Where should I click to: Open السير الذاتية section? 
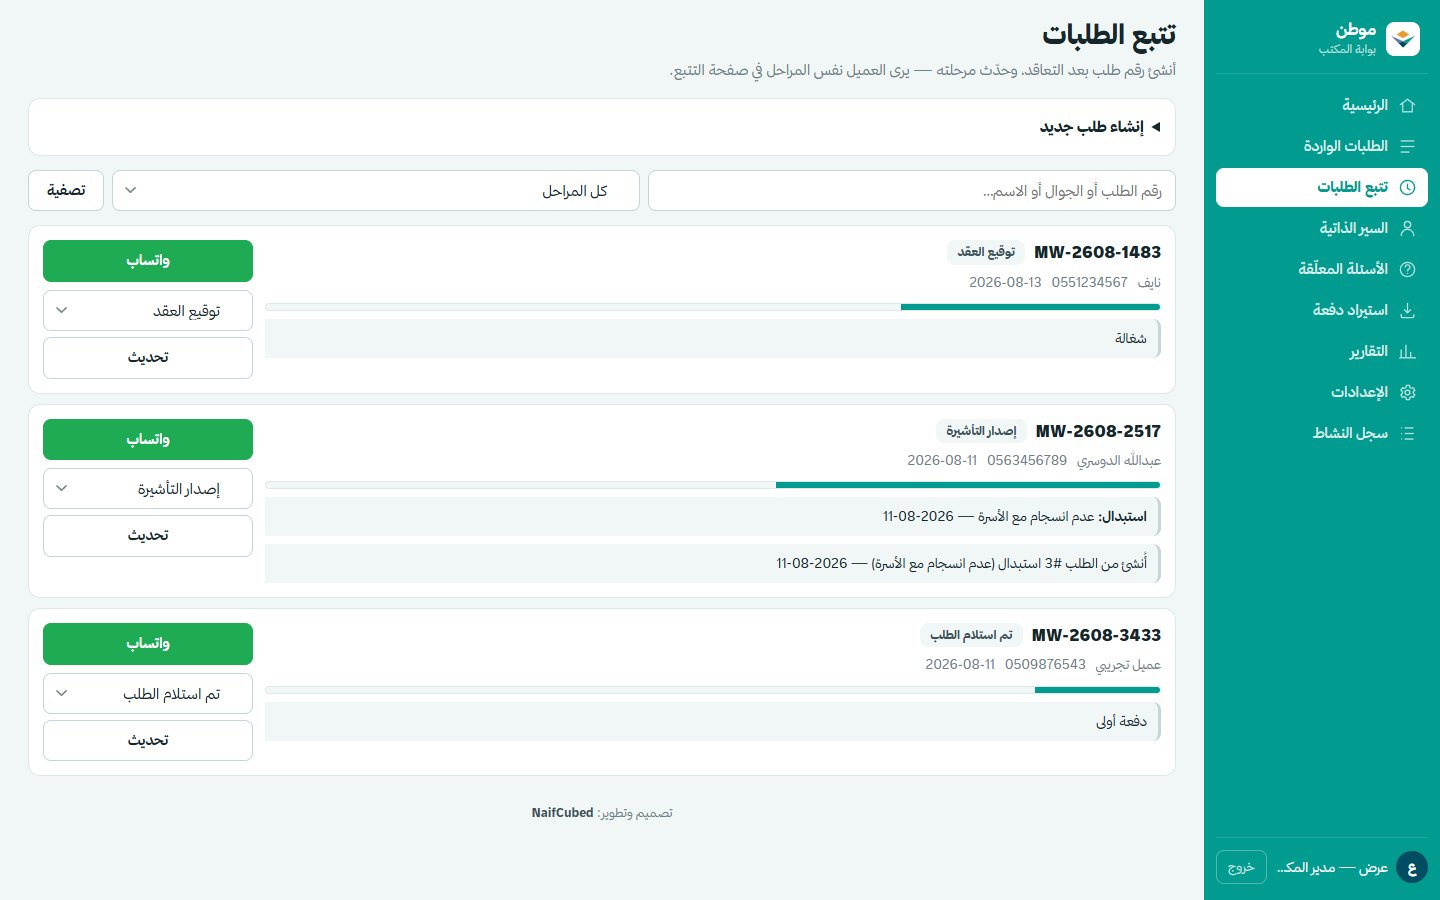pyautogui.click(x=1322, y=228)
